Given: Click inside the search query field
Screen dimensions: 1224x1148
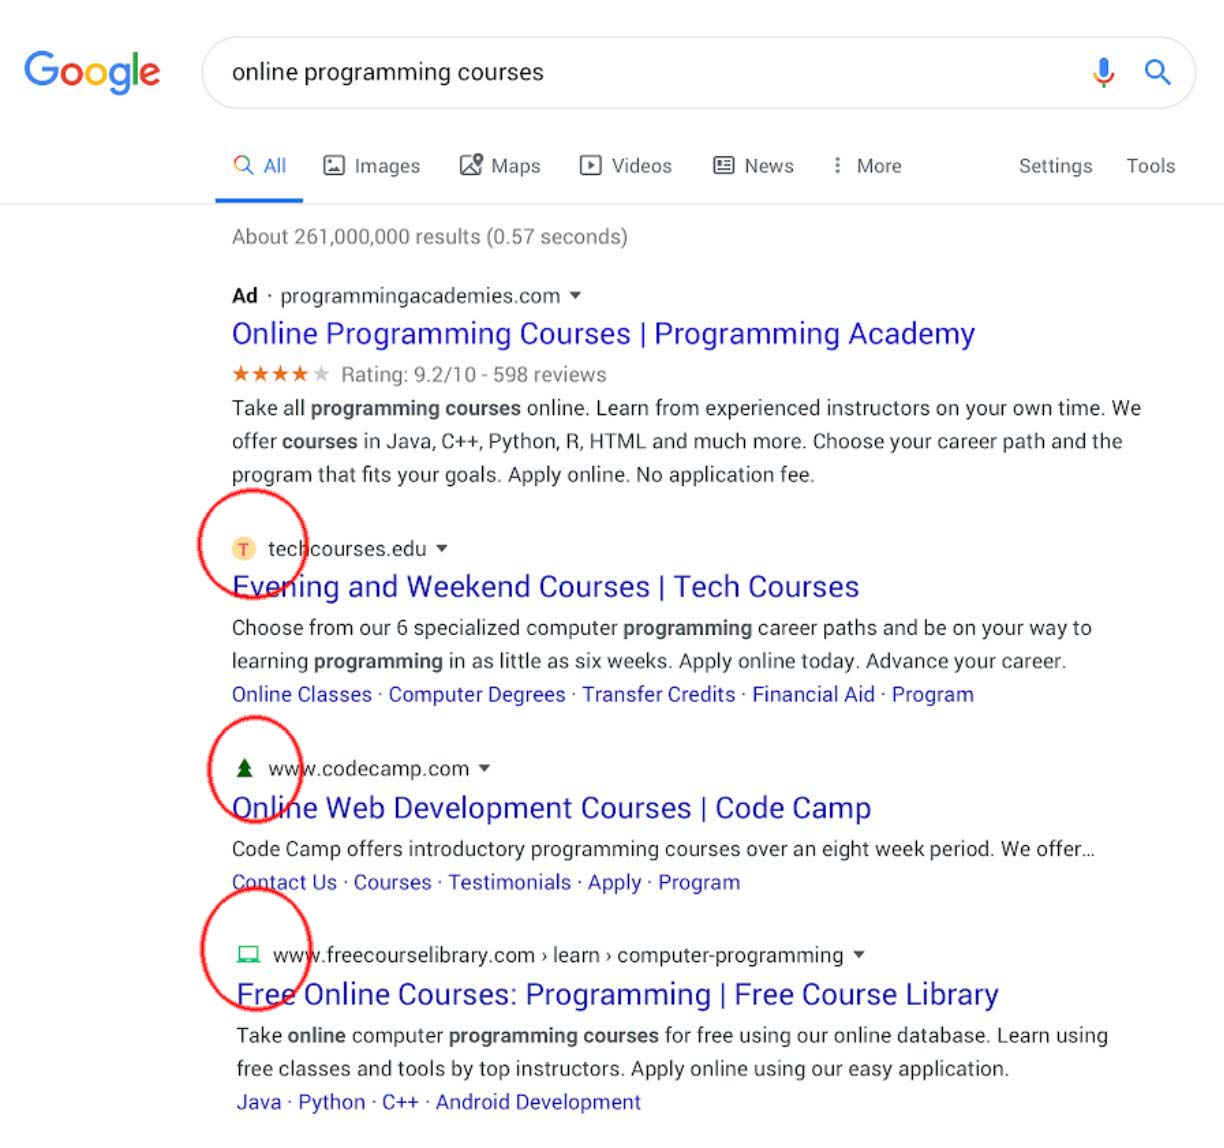Looking at the screenshot, I should click(x=600, y=71).
